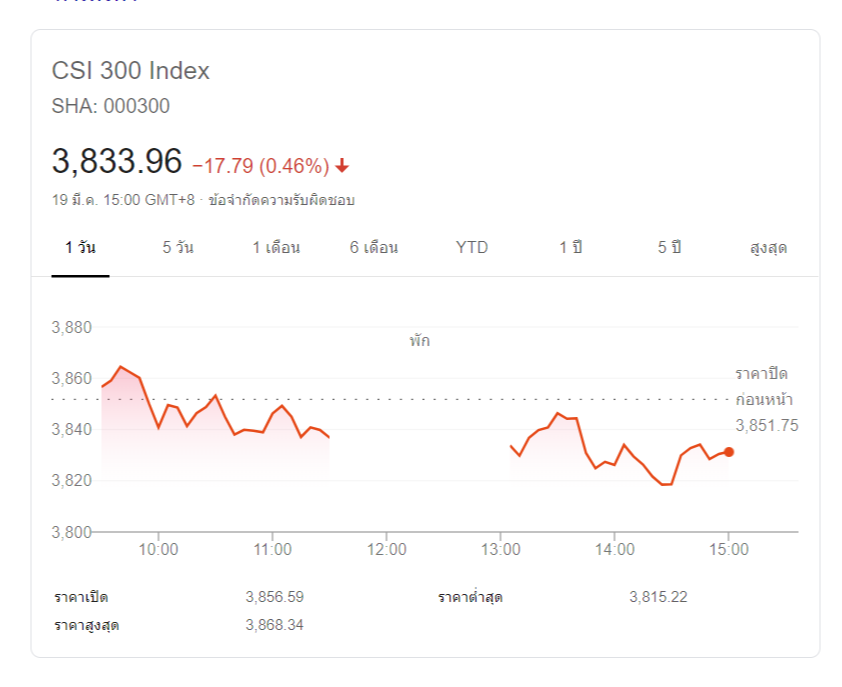
Task: Click the พัก break label on the chart
Action: [x=419, y=341]
